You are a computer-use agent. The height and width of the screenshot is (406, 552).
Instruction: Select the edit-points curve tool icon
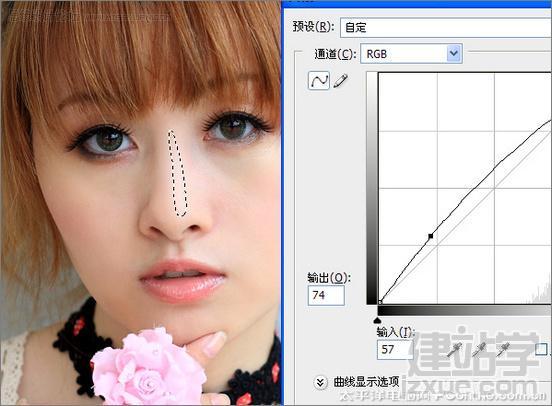coord(319,81)
